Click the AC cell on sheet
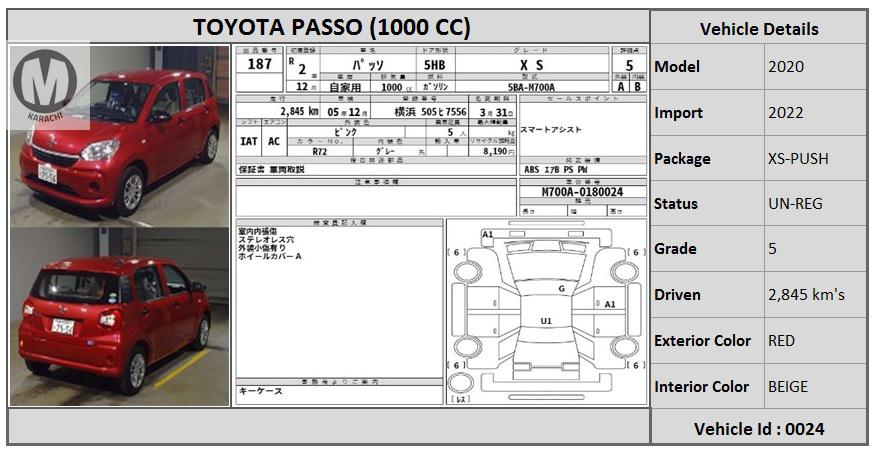Viewport: 877px width, 456px height. coord(274,142)
